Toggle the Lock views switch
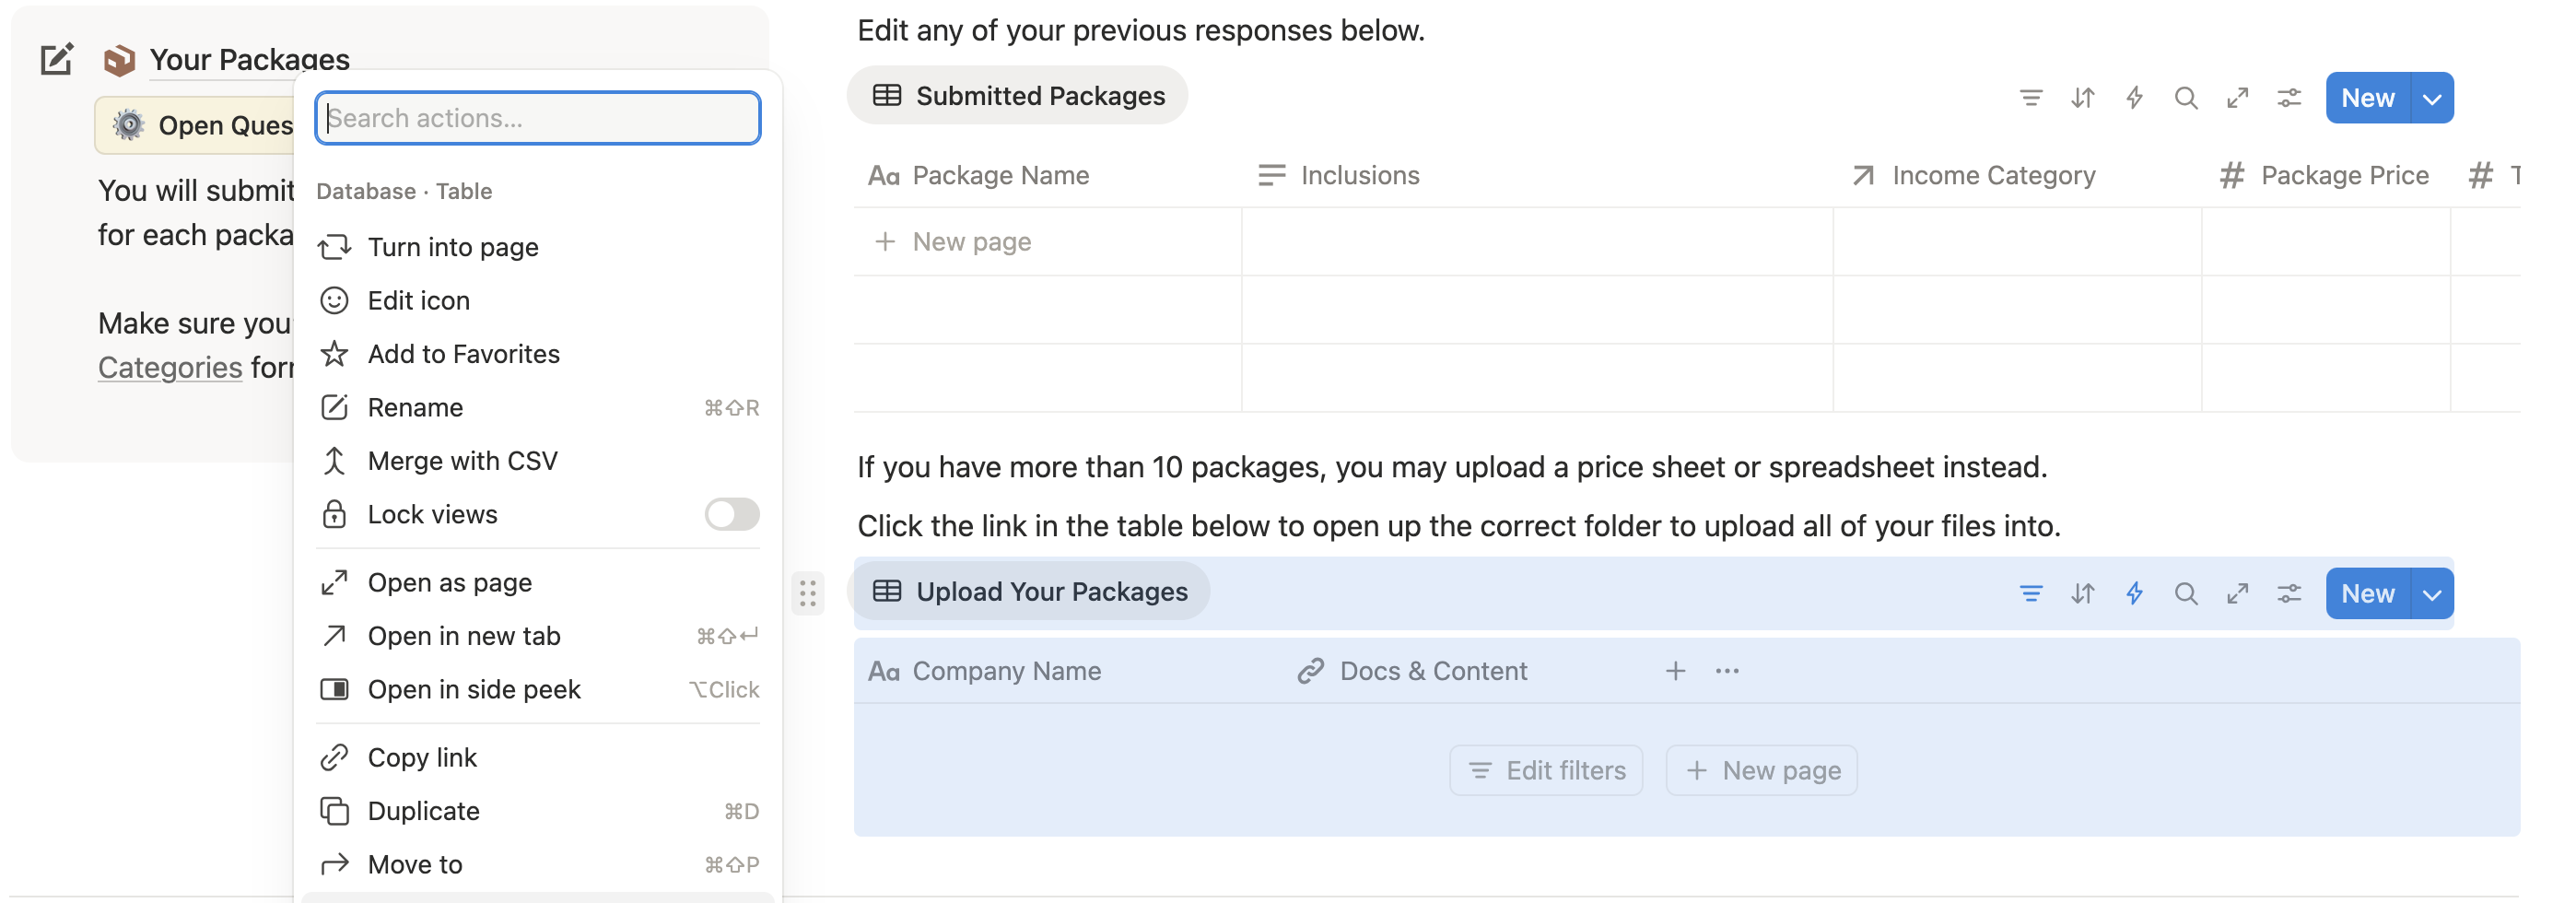2576x903 pixels. [x=731, y=514]
